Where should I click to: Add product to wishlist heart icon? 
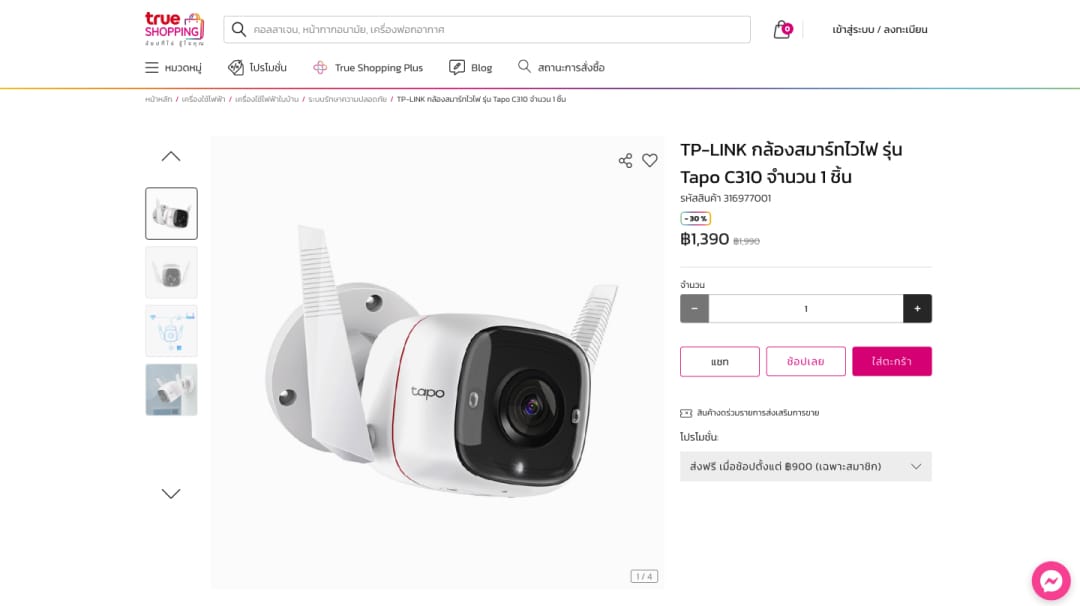[650, 160]
